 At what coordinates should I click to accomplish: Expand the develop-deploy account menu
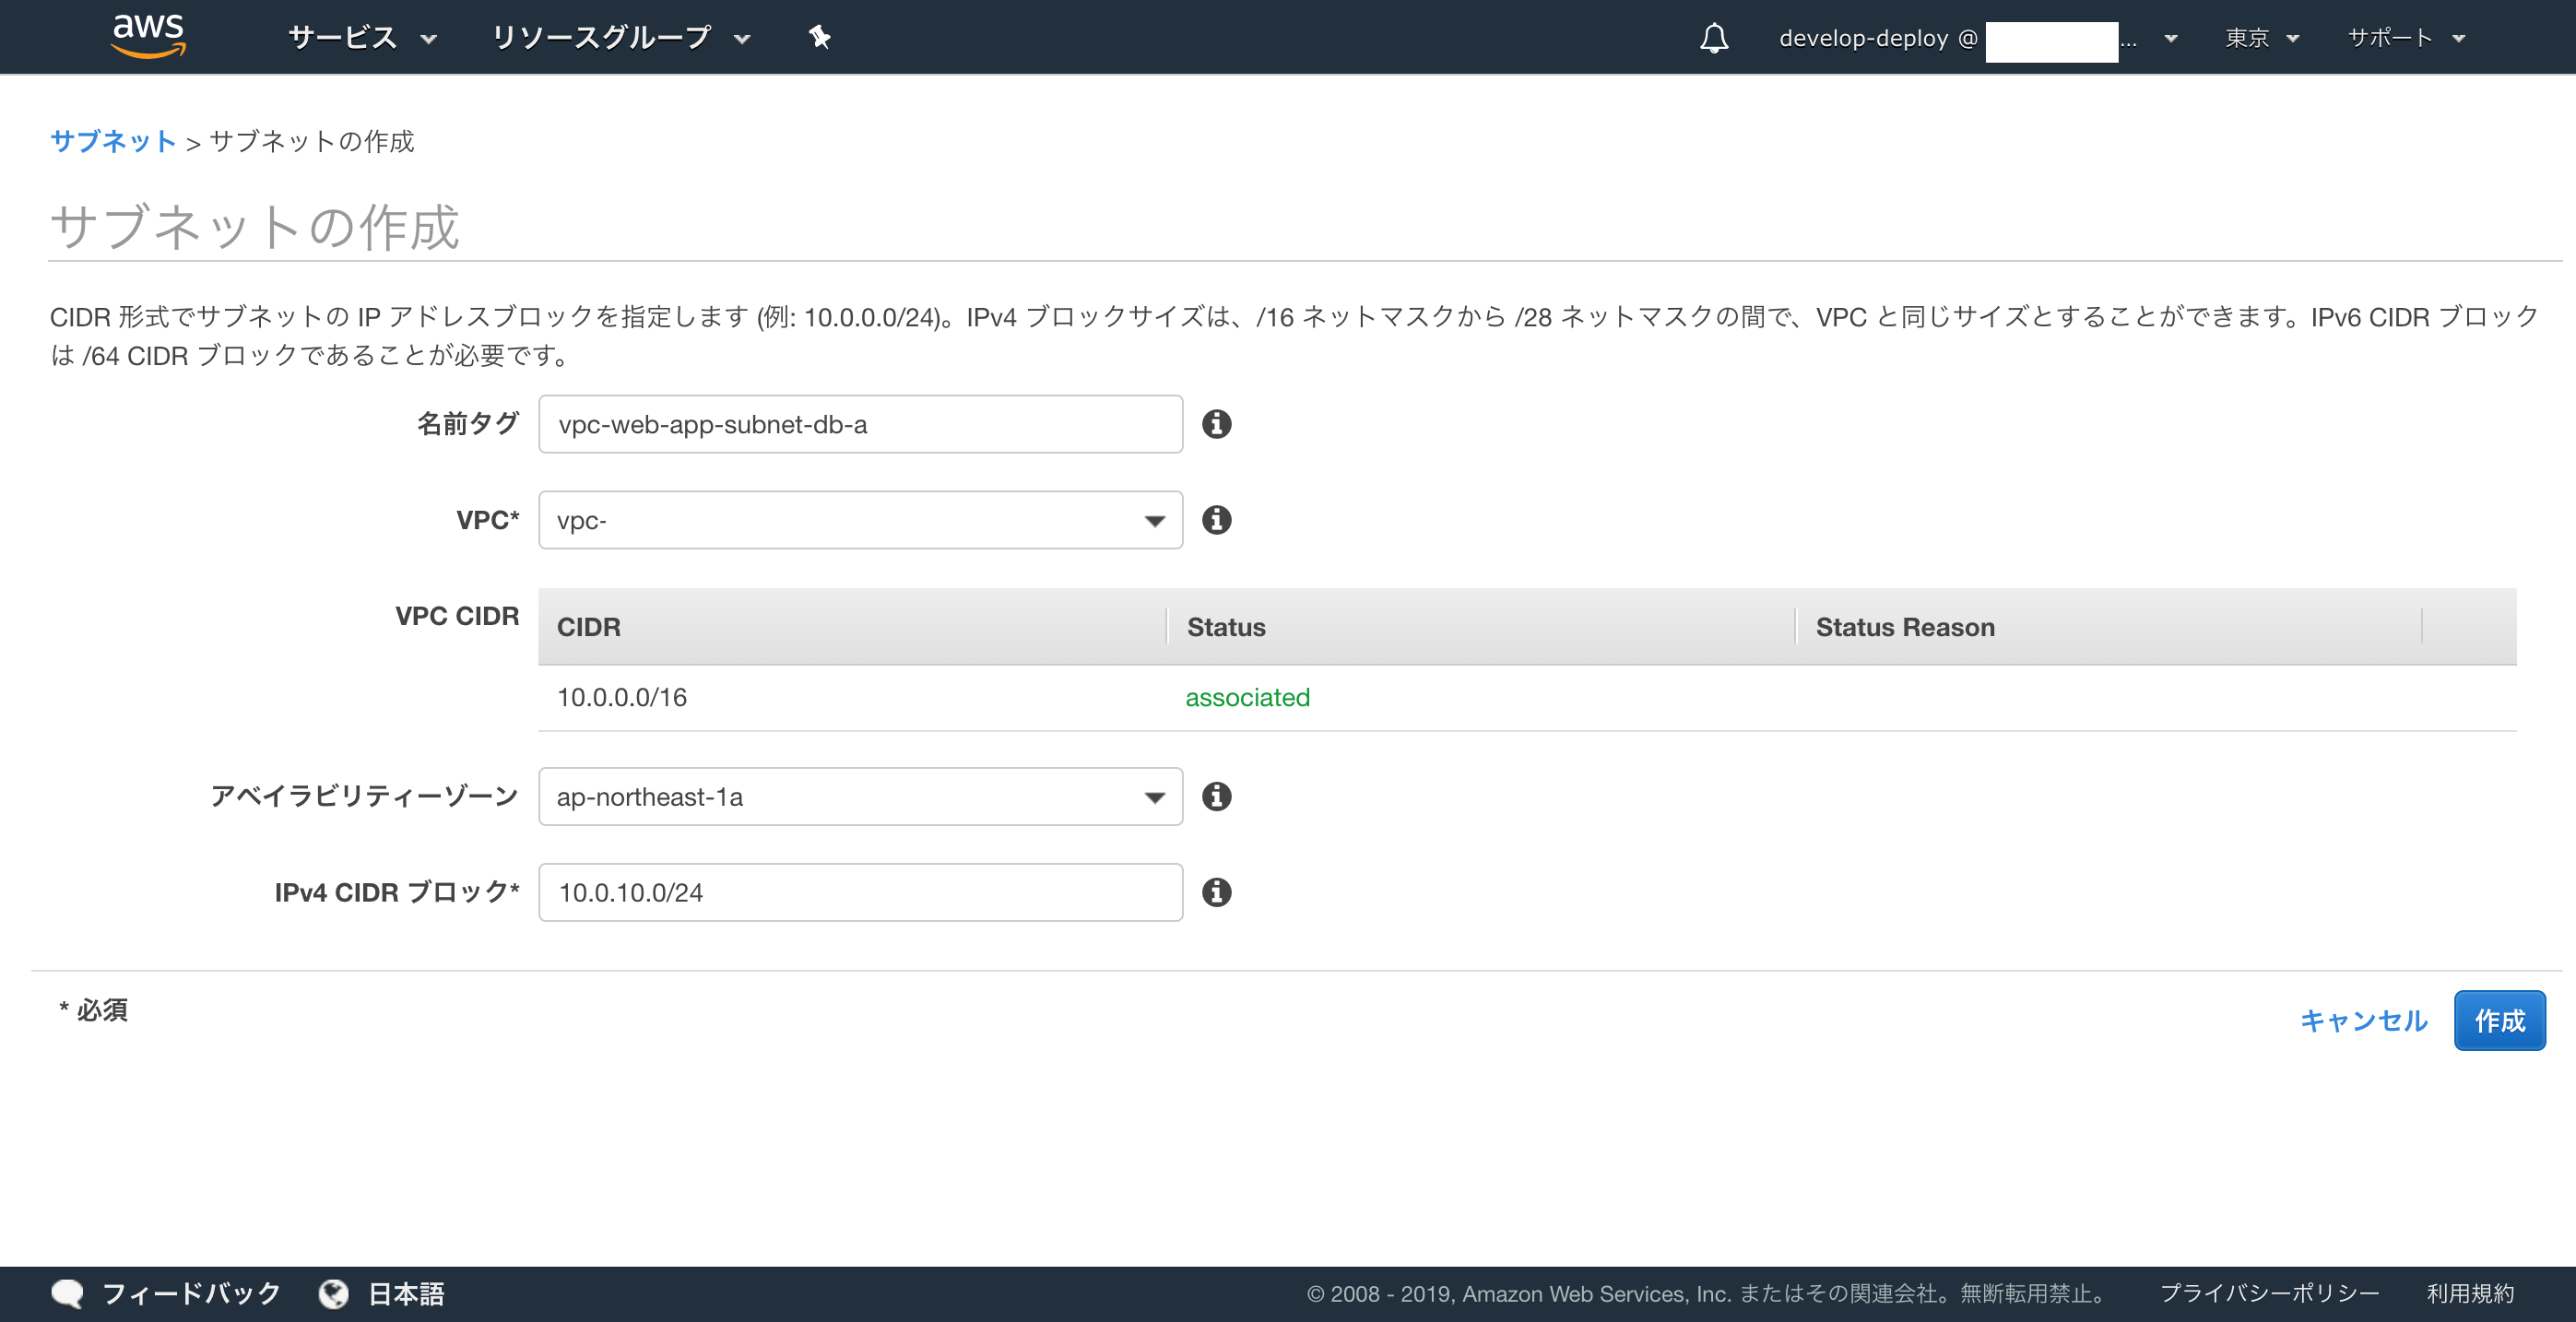(1975, 38)
